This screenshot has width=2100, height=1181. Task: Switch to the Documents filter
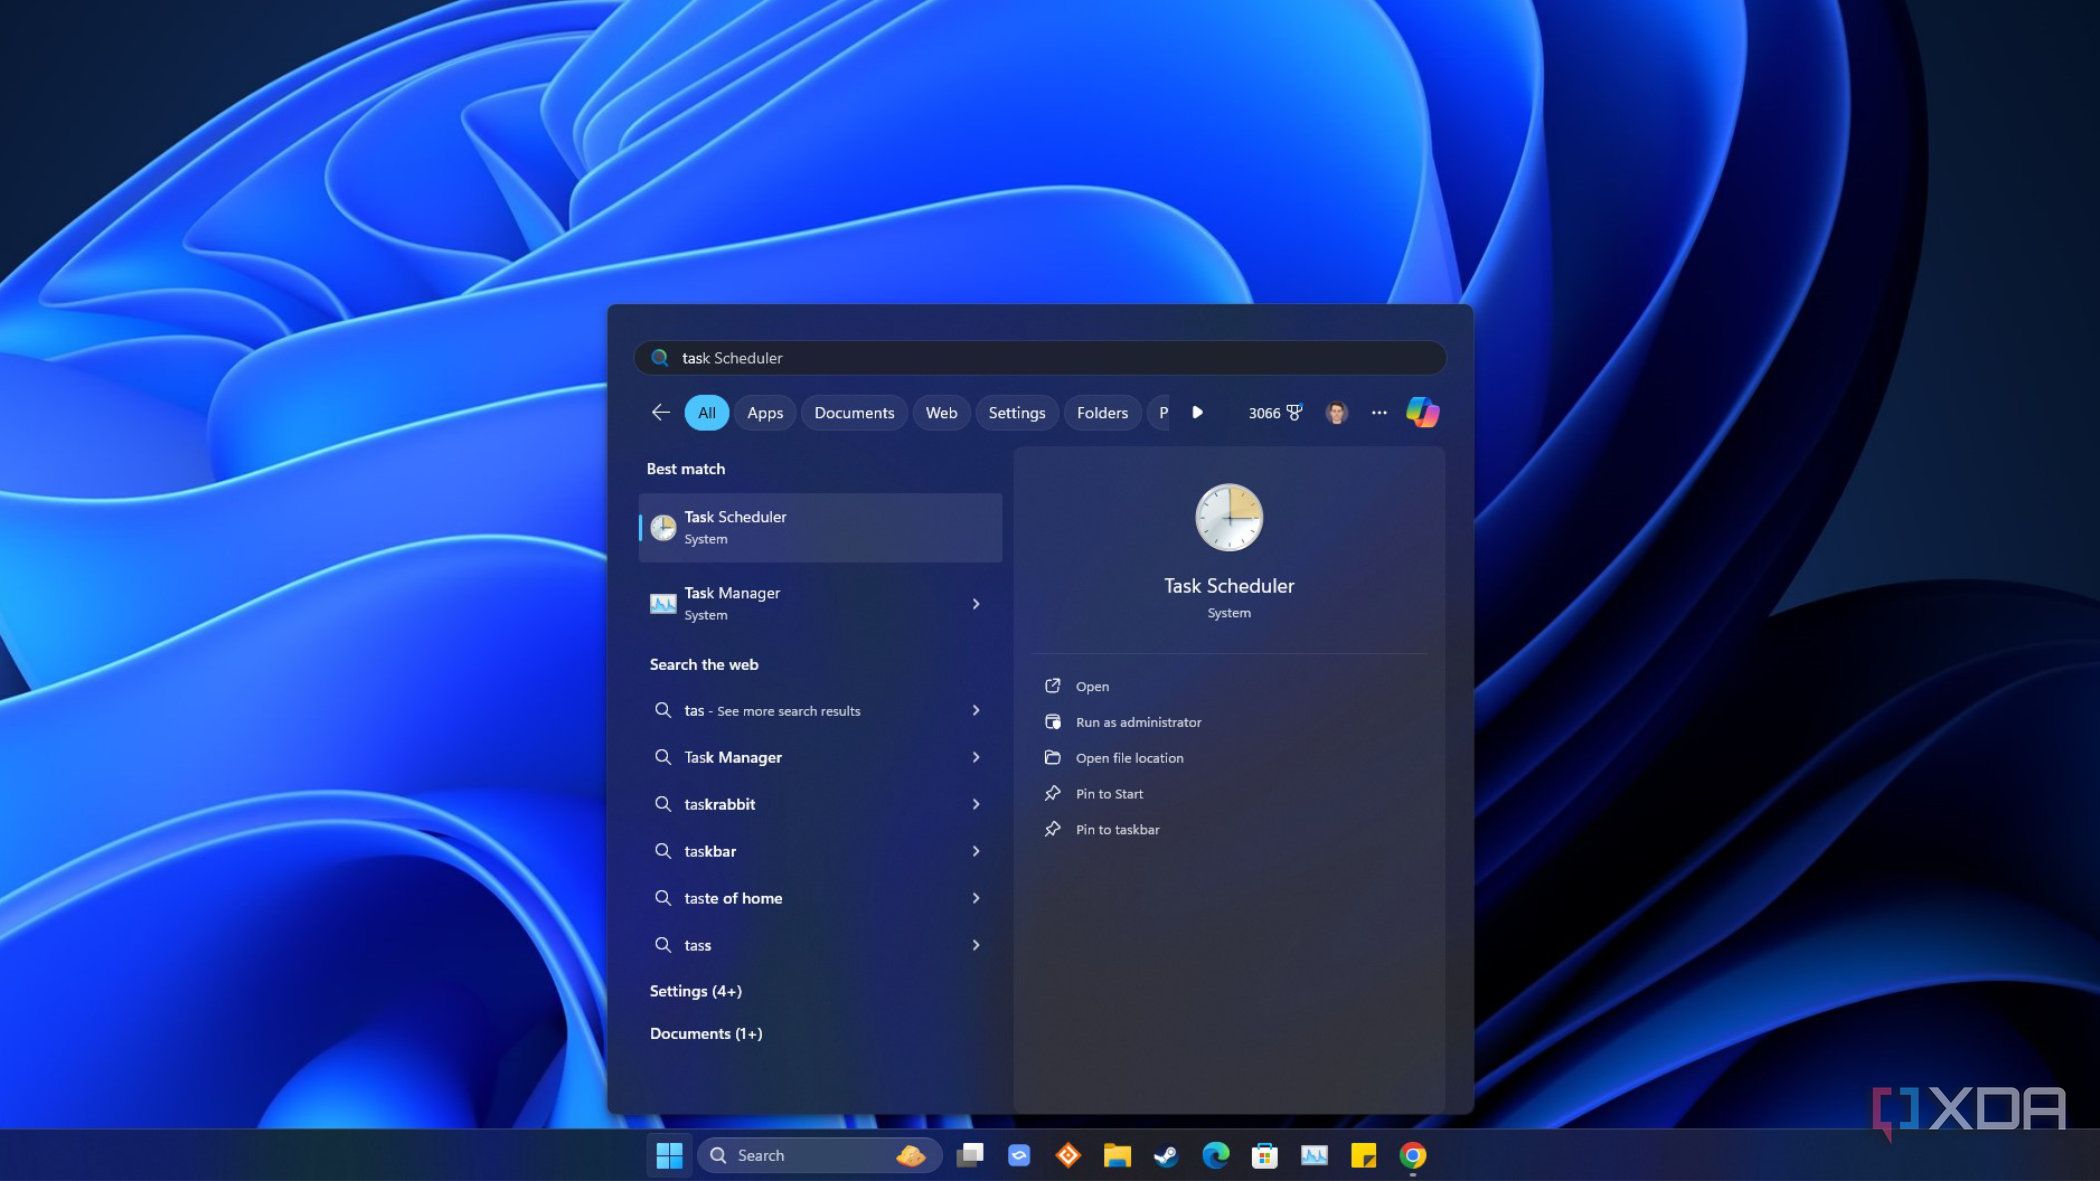tap(853, 412)
